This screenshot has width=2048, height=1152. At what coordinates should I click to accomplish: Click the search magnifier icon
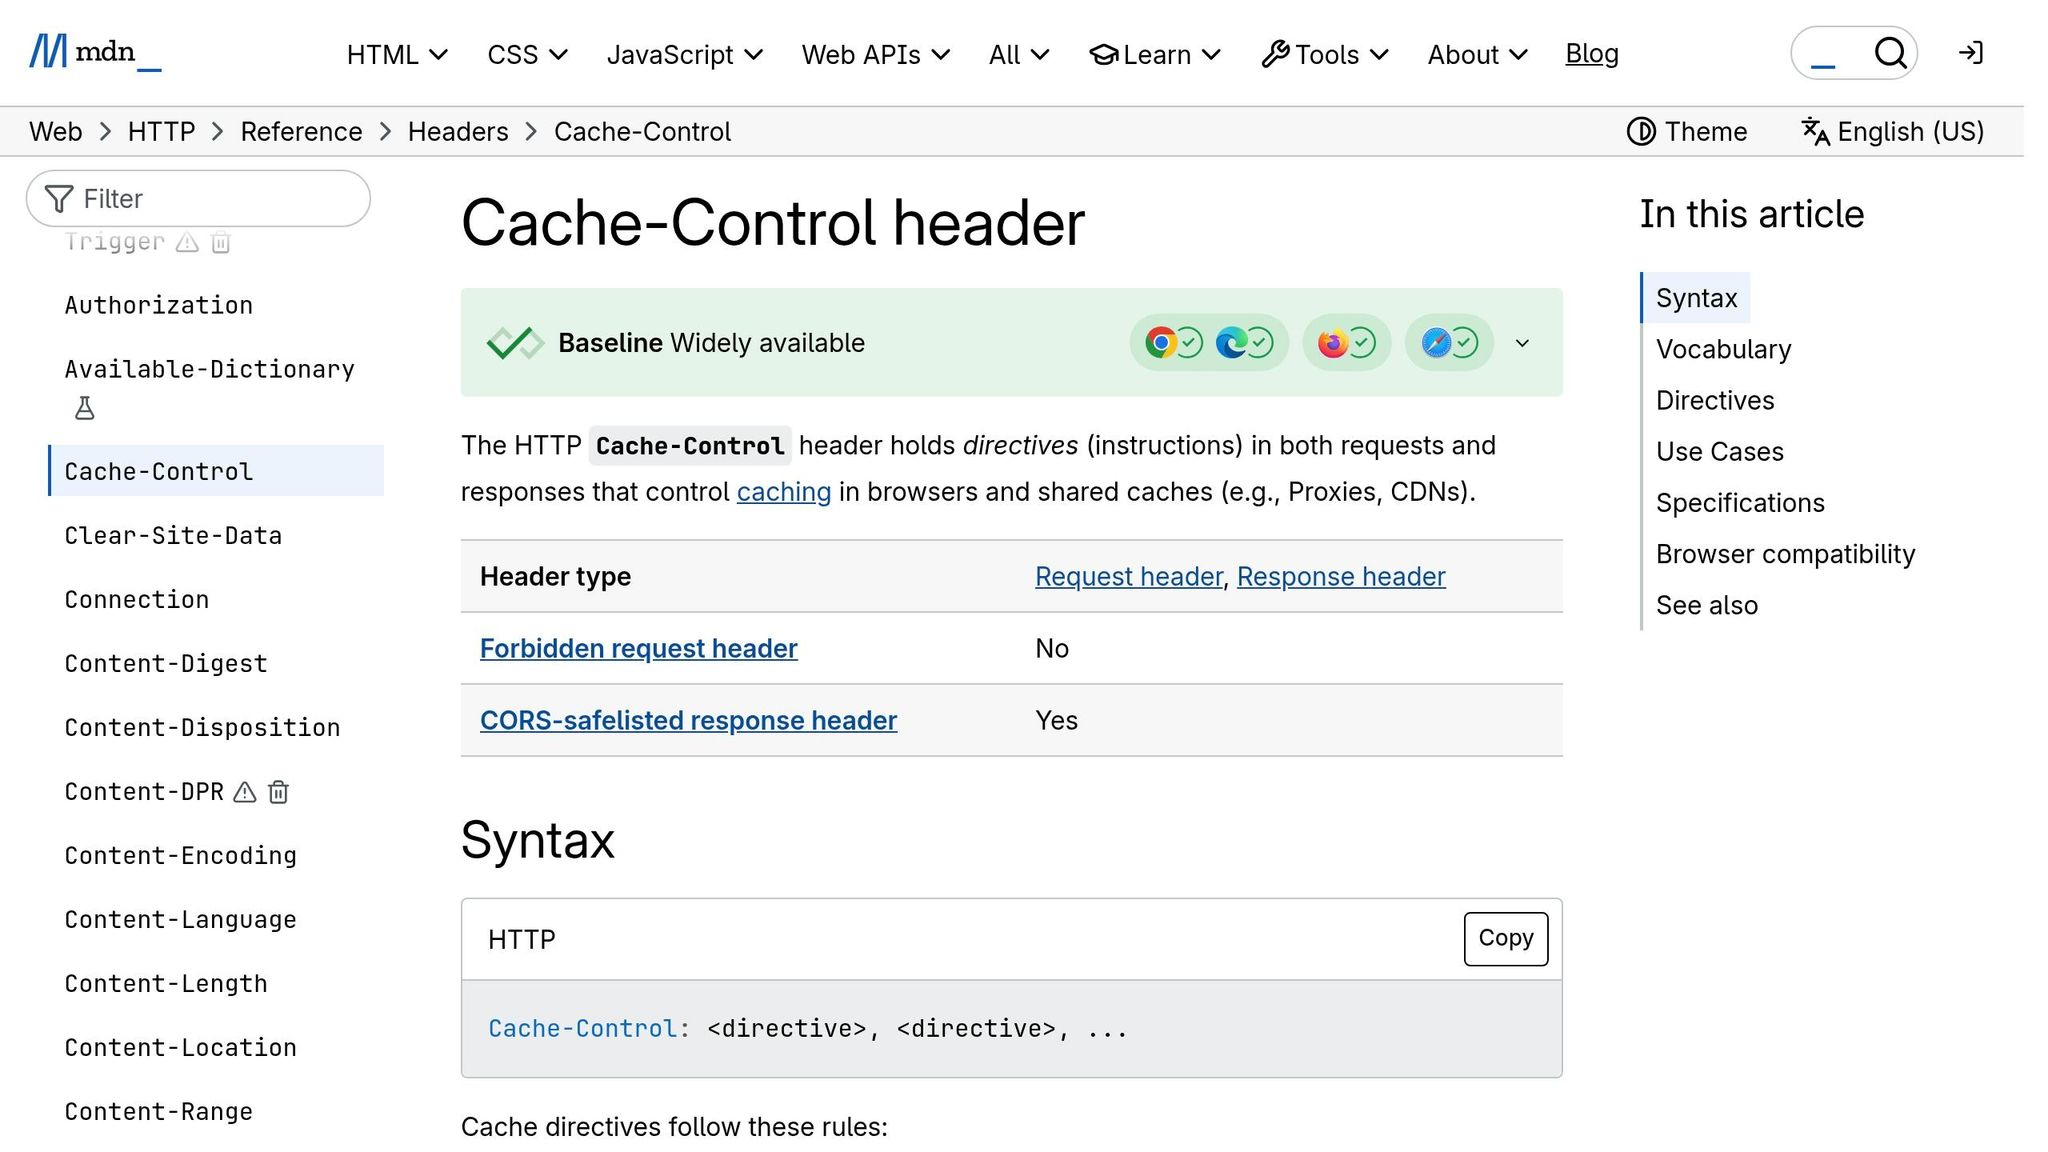tap(1890, 53)
